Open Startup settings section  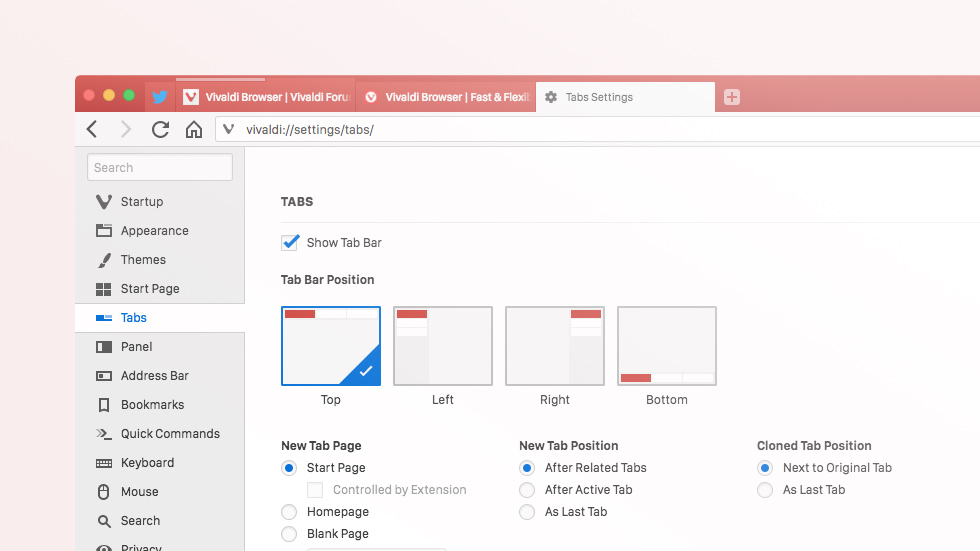point(160,202)
